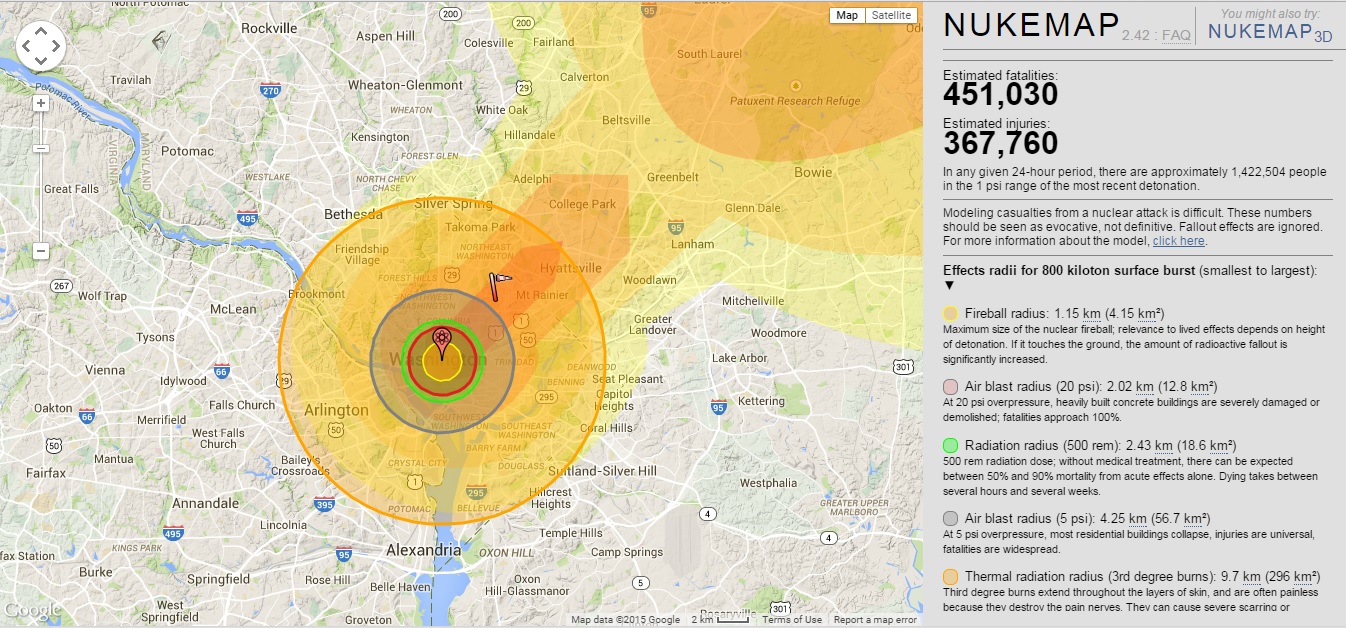The image size is (1346, 628).
Task: Click the version 2.42 text
Action: (x=1135, y=35)
